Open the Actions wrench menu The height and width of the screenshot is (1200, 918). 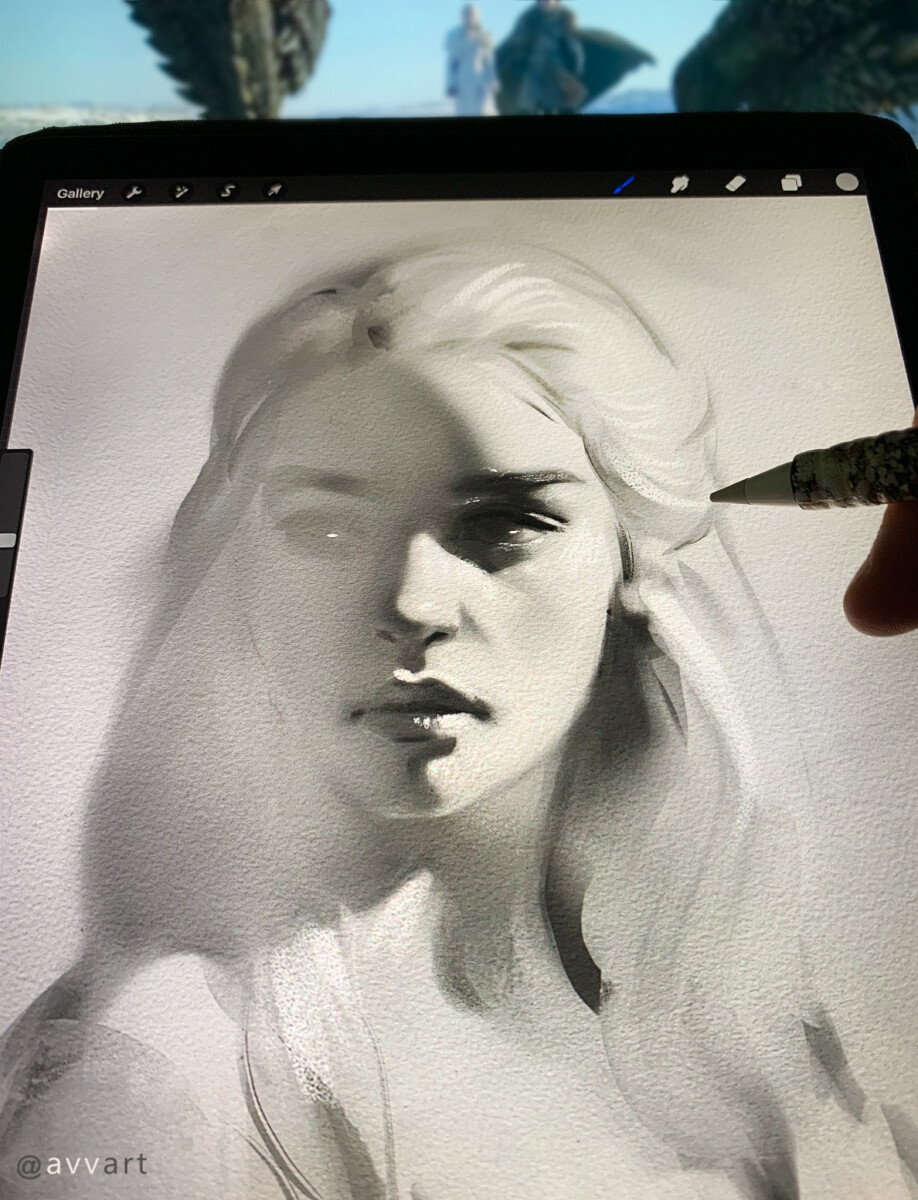(134, 192)
